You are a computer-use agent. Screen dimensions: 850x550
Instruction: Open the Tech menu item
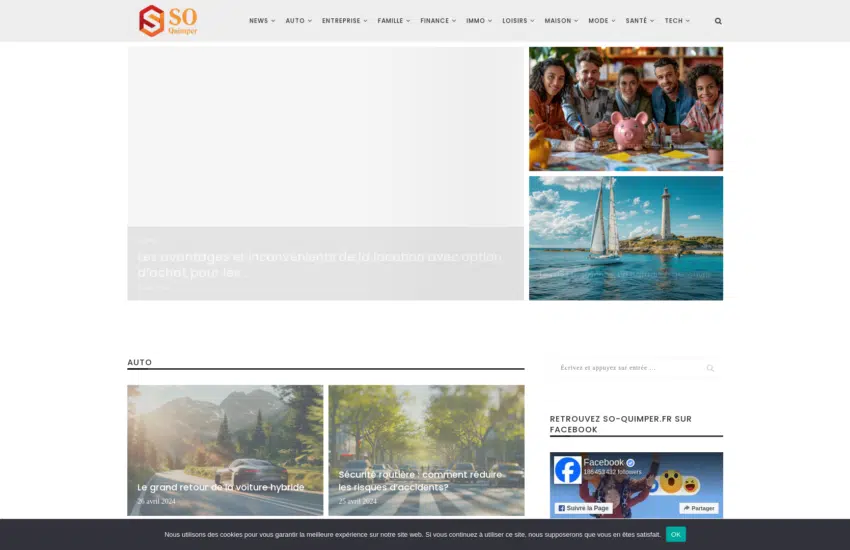(677, 21)
